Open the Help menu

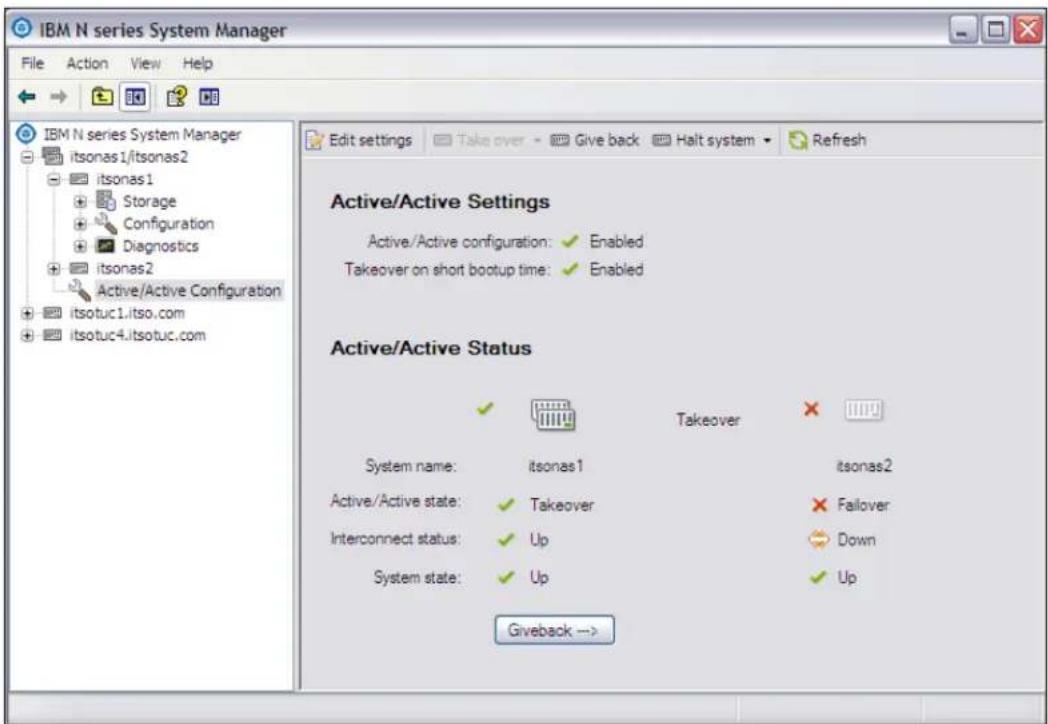coord(197,64)
